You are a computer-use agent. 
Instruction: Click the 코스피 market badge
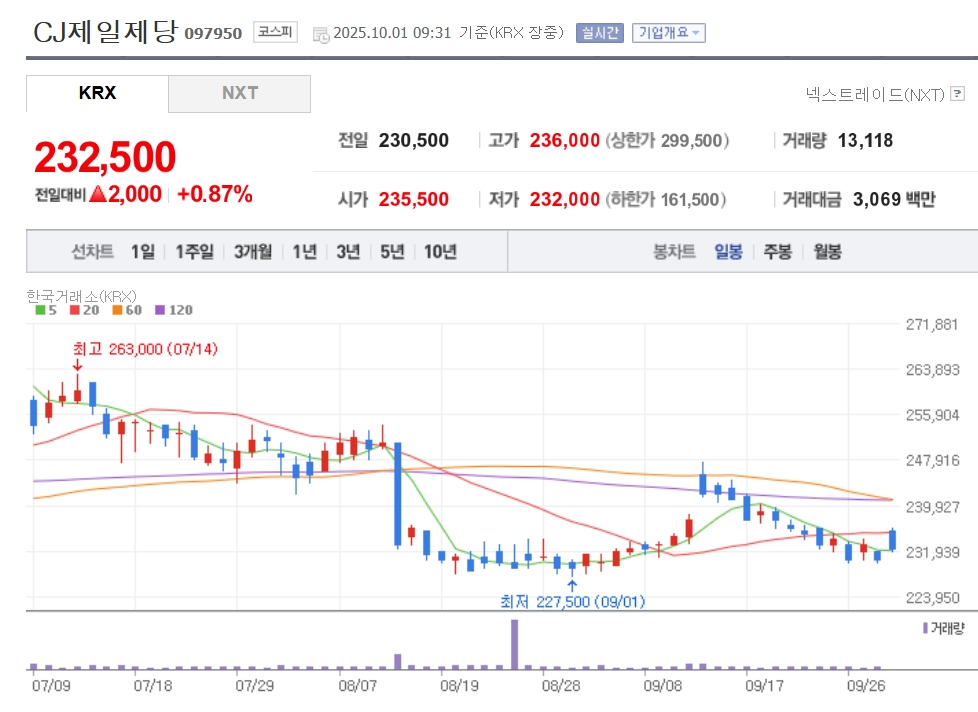tap(275, 32)
